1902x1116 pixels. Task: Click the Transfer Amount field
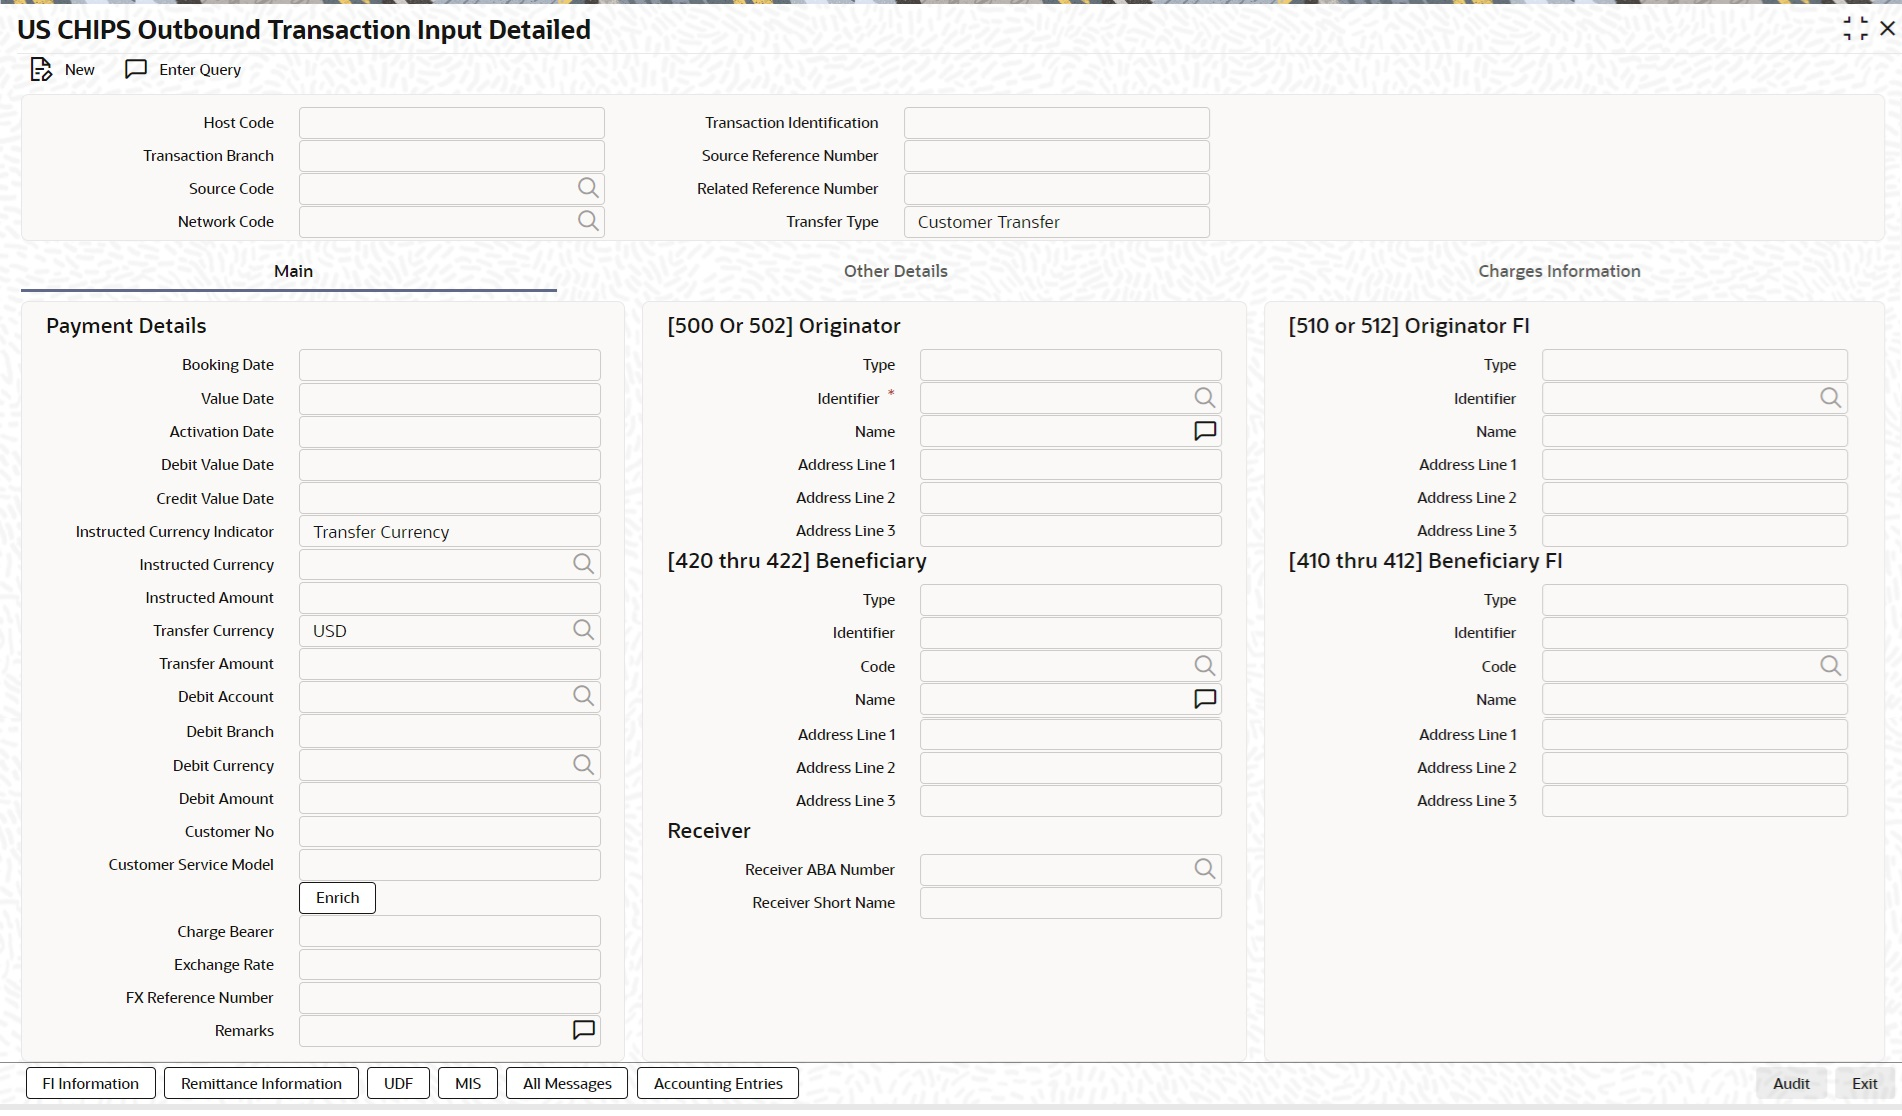(450, 664)
